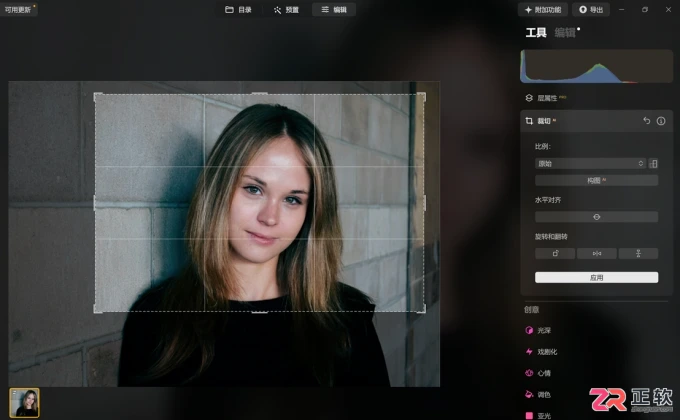Viewport: 680px width, 420px height.
Task: Open the 预置 presets tab
Action: pos(286,10)
